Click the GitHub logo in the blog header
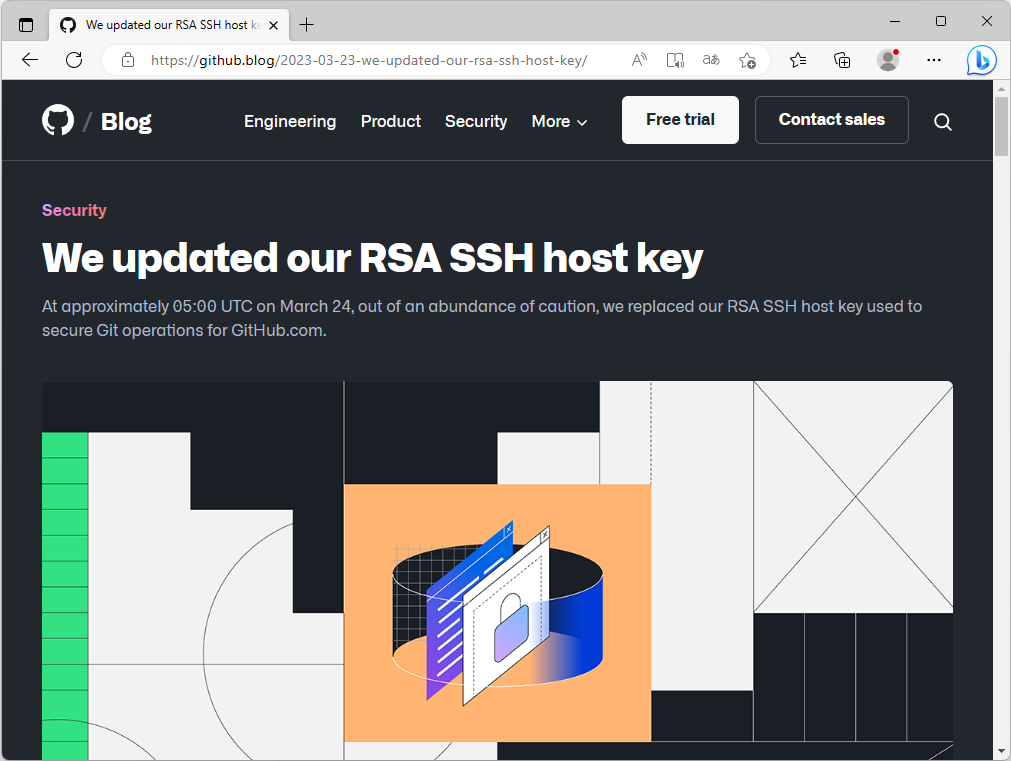Screen dimensions: 1011x761 tap(57, 120)
